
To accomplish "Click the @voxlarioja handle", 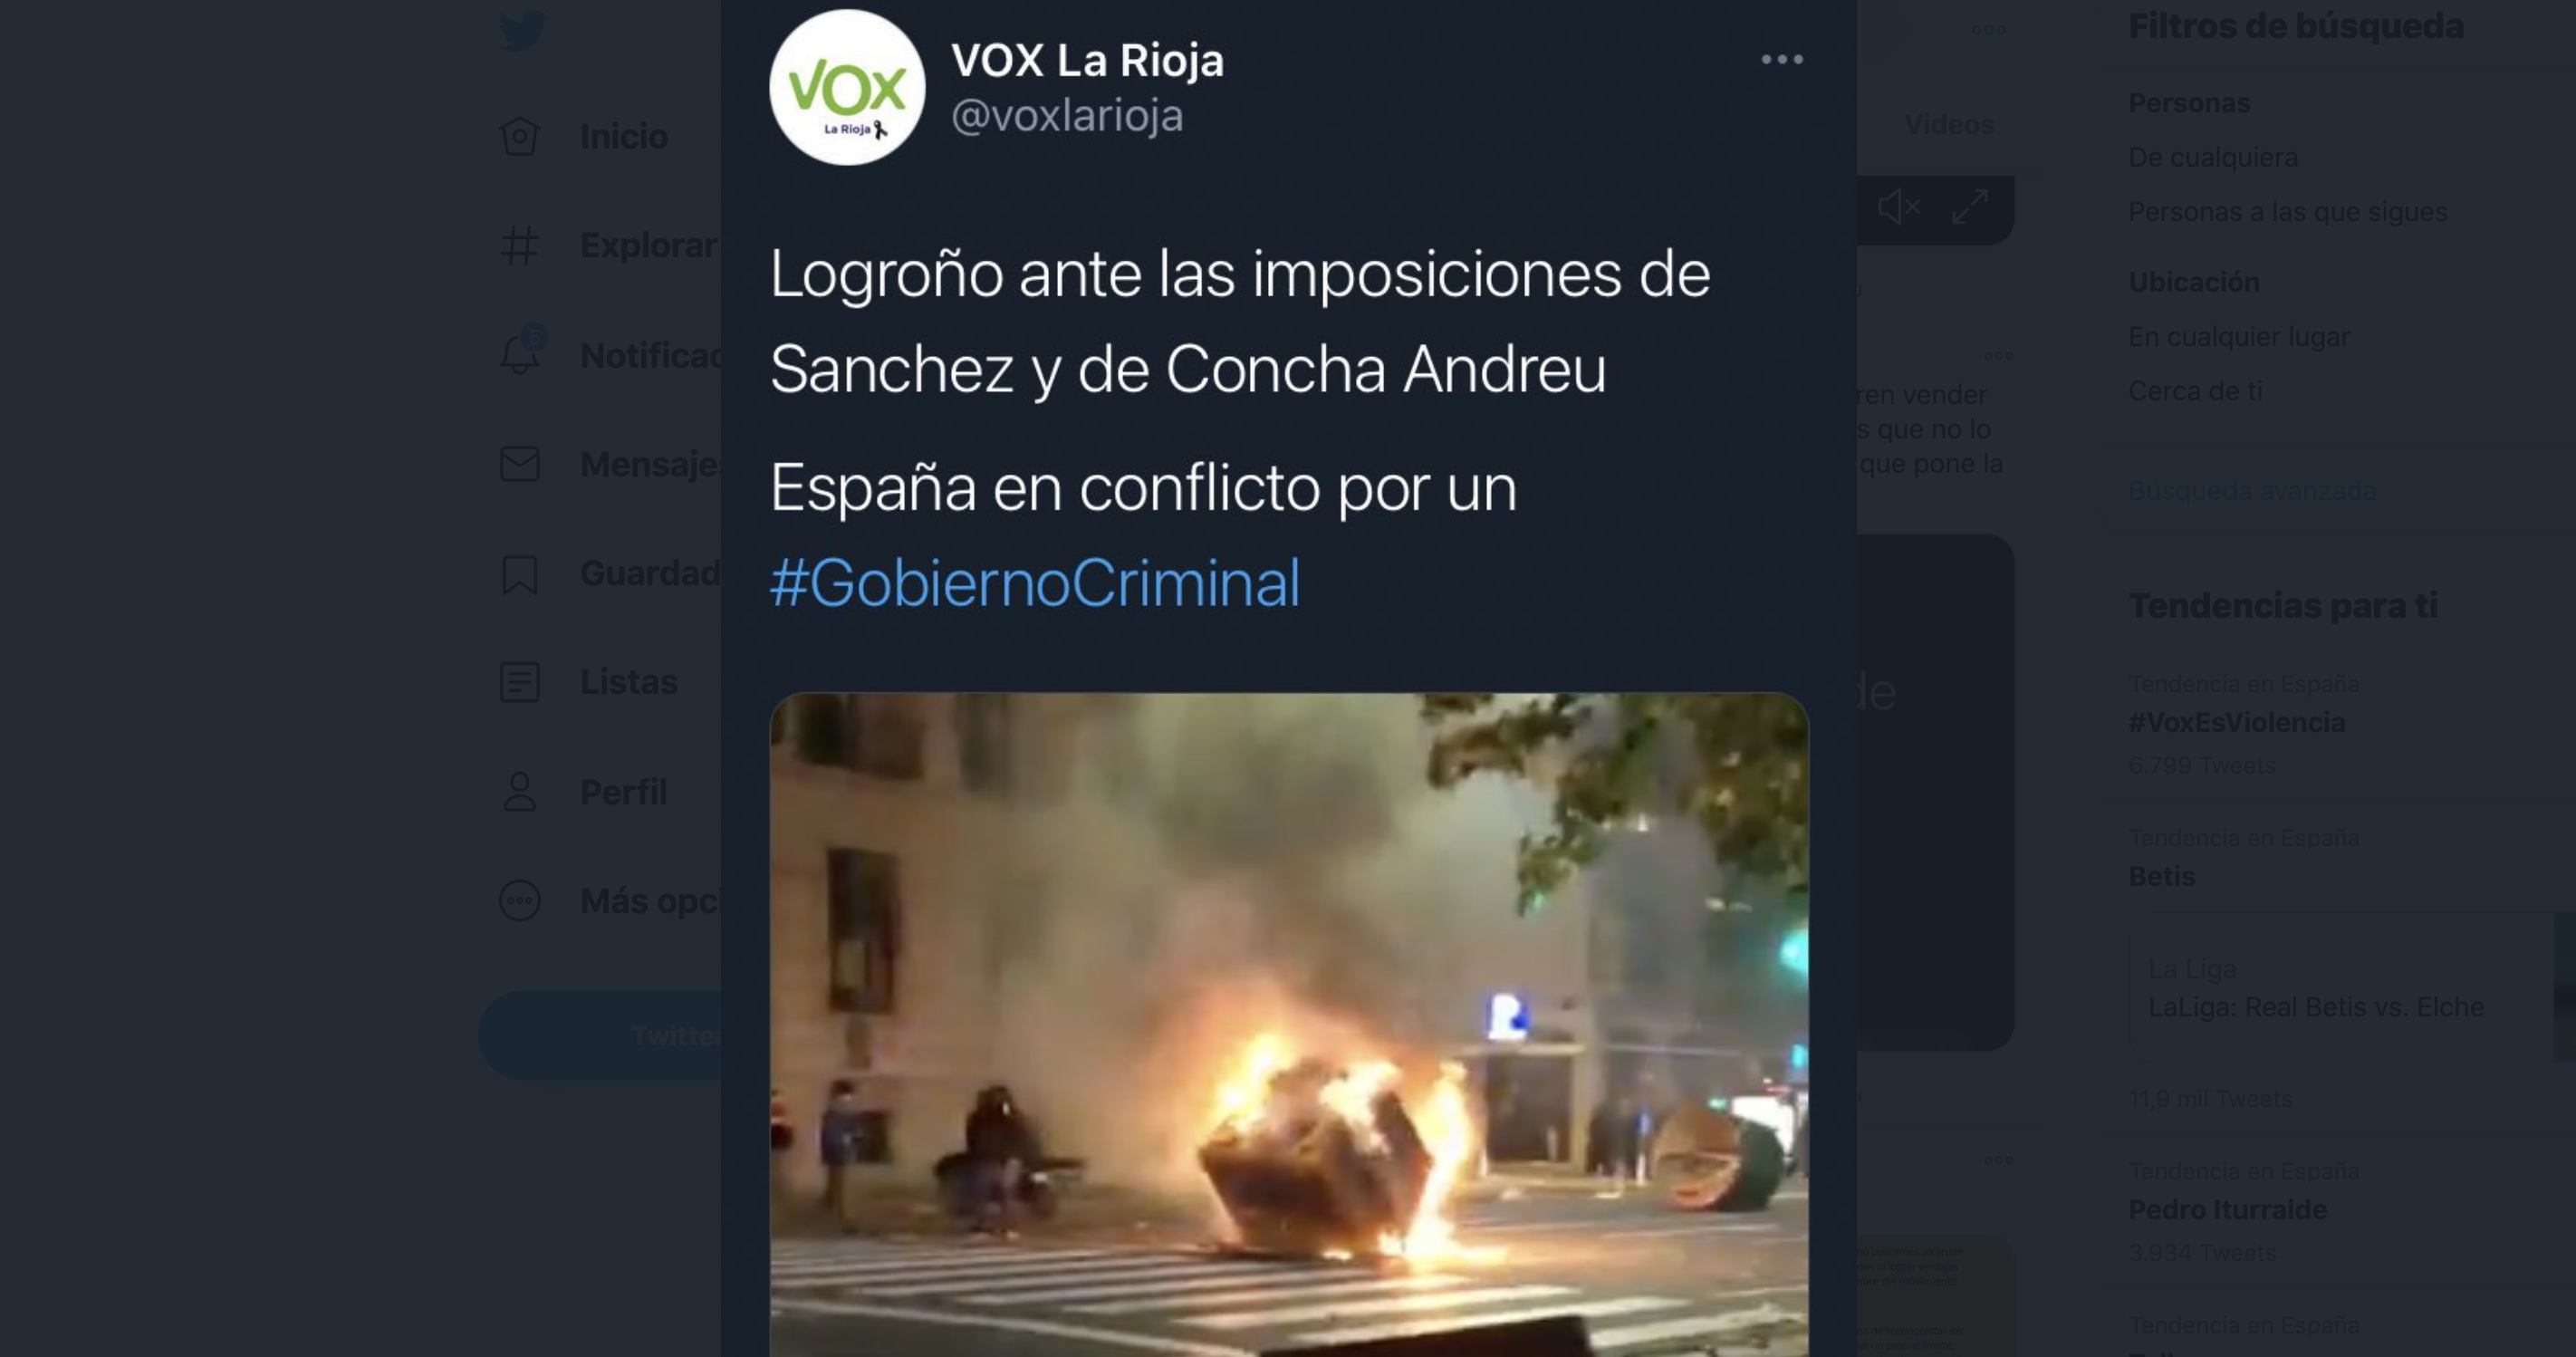I will pyautogui.click(x=1067, y=116).
